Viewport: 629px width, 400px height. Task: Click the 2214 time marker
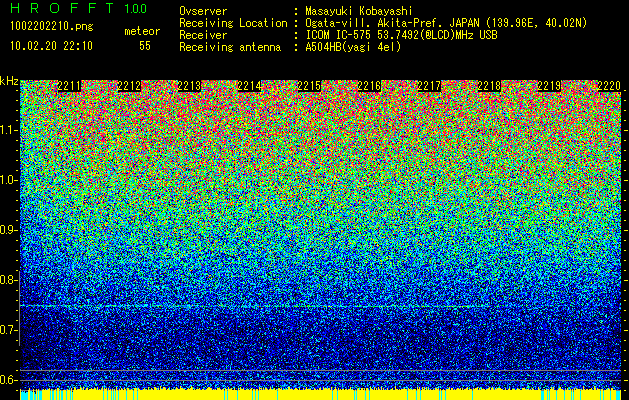pyautogui.click(x=250, y=86)
